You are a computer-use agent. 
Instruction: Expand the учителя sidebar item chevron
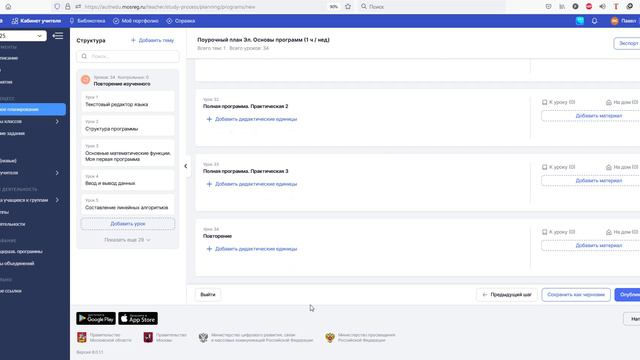coord(57,173)
